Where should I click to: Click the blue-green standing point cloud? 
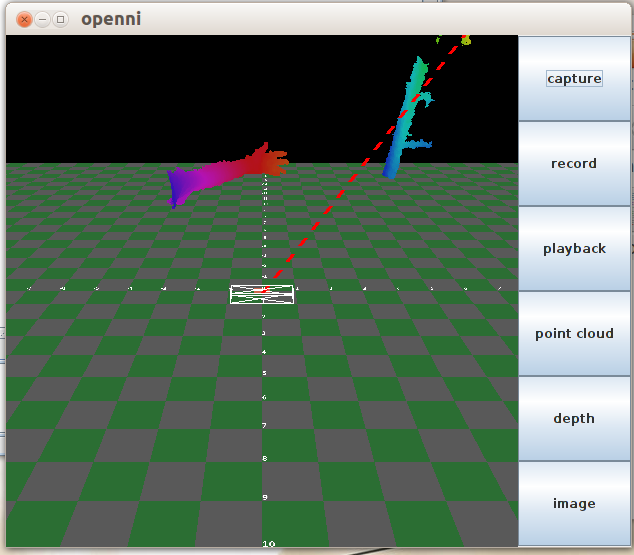(406, 119)
